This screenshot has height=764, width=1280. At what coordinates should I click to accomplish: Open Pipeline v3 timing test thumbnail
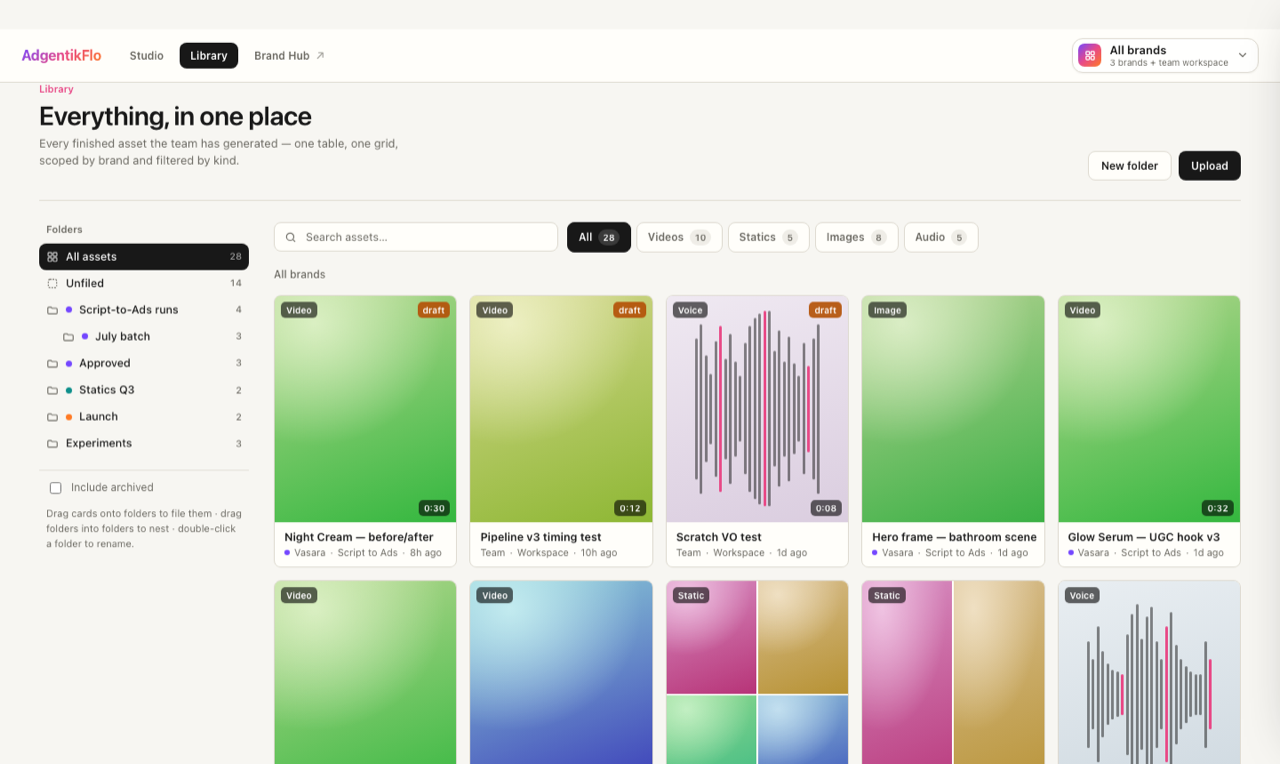(561, 409)
